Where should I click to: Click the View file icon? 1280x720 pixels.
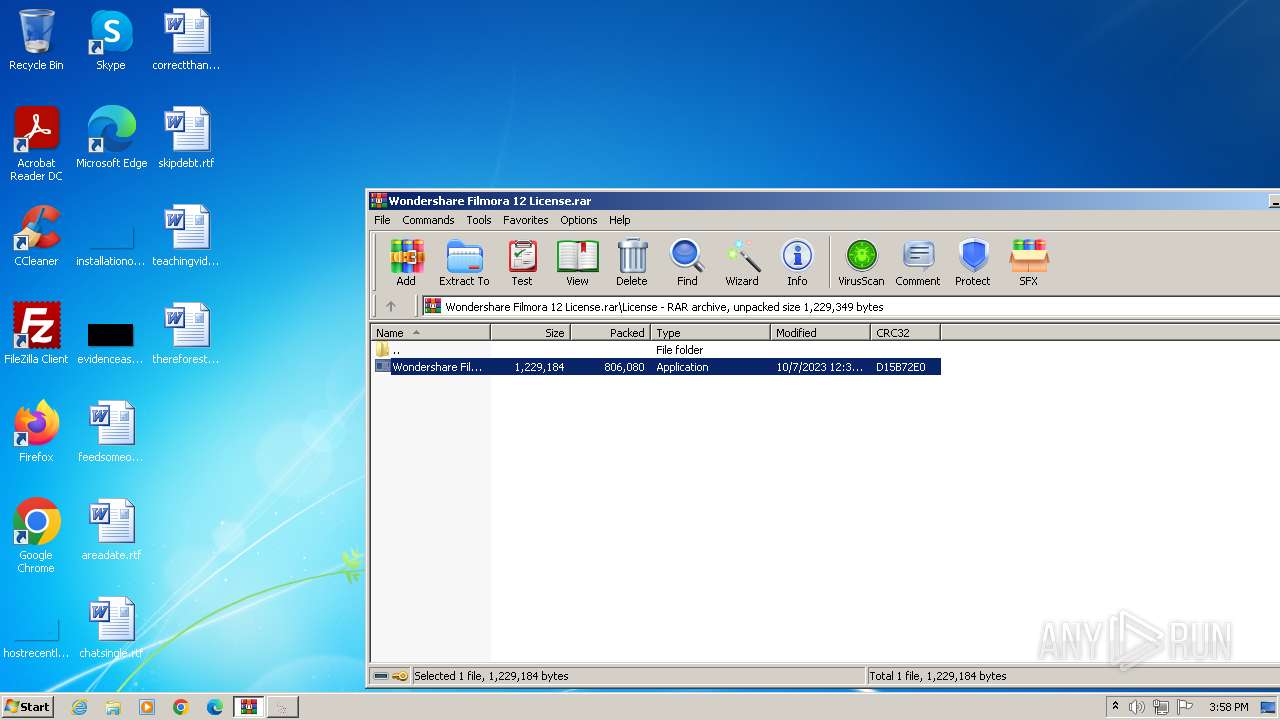click(577, 263)
